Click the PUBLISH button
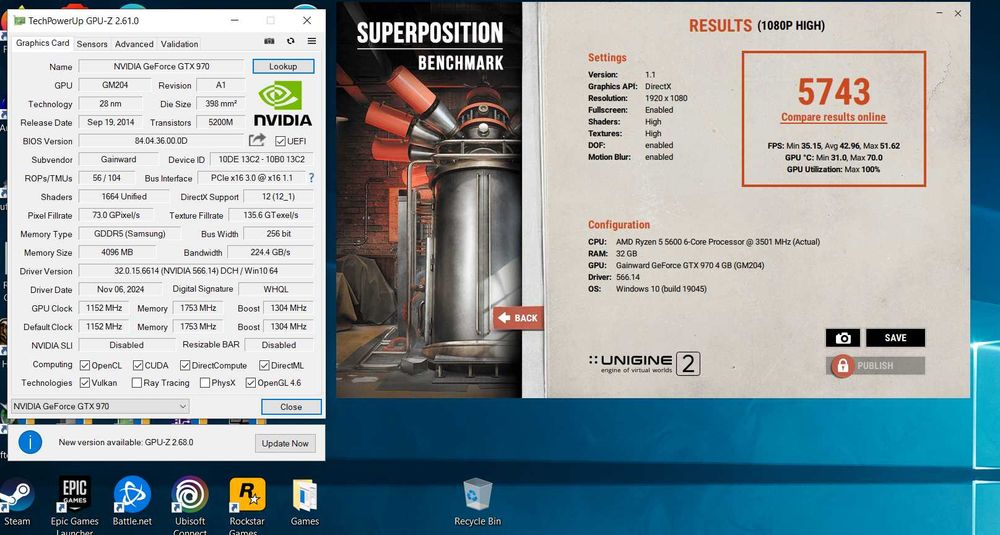The width and height of the screenshot is (1000, 535). 876,365
